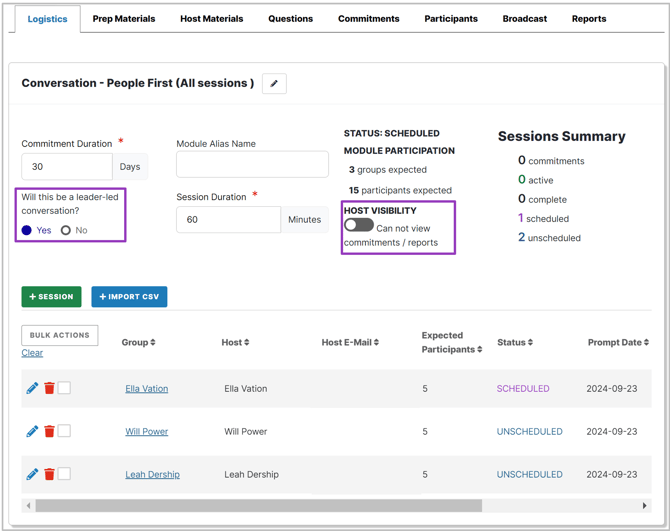Edit the Will Power session row
The height and width of the screenshot is (531, 670).
tap(32, 431)
